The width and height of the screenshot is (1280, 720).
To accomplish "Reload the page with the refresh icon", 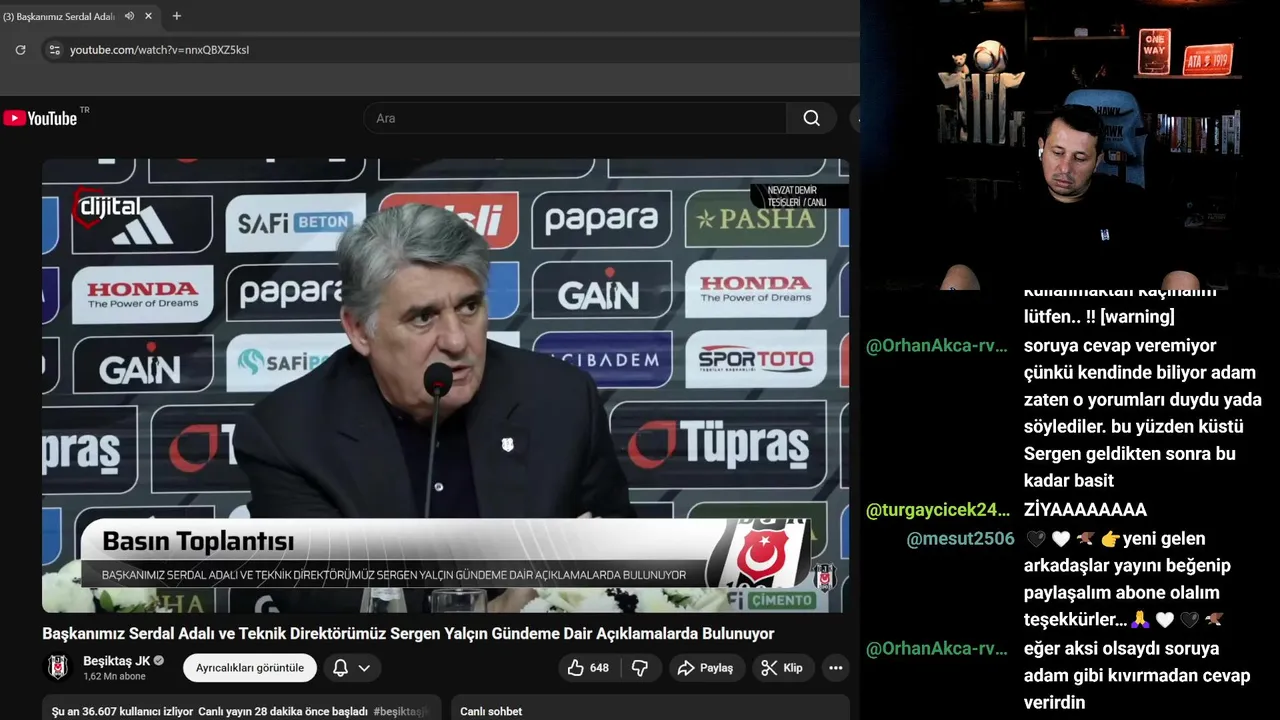I will (20, 49).
